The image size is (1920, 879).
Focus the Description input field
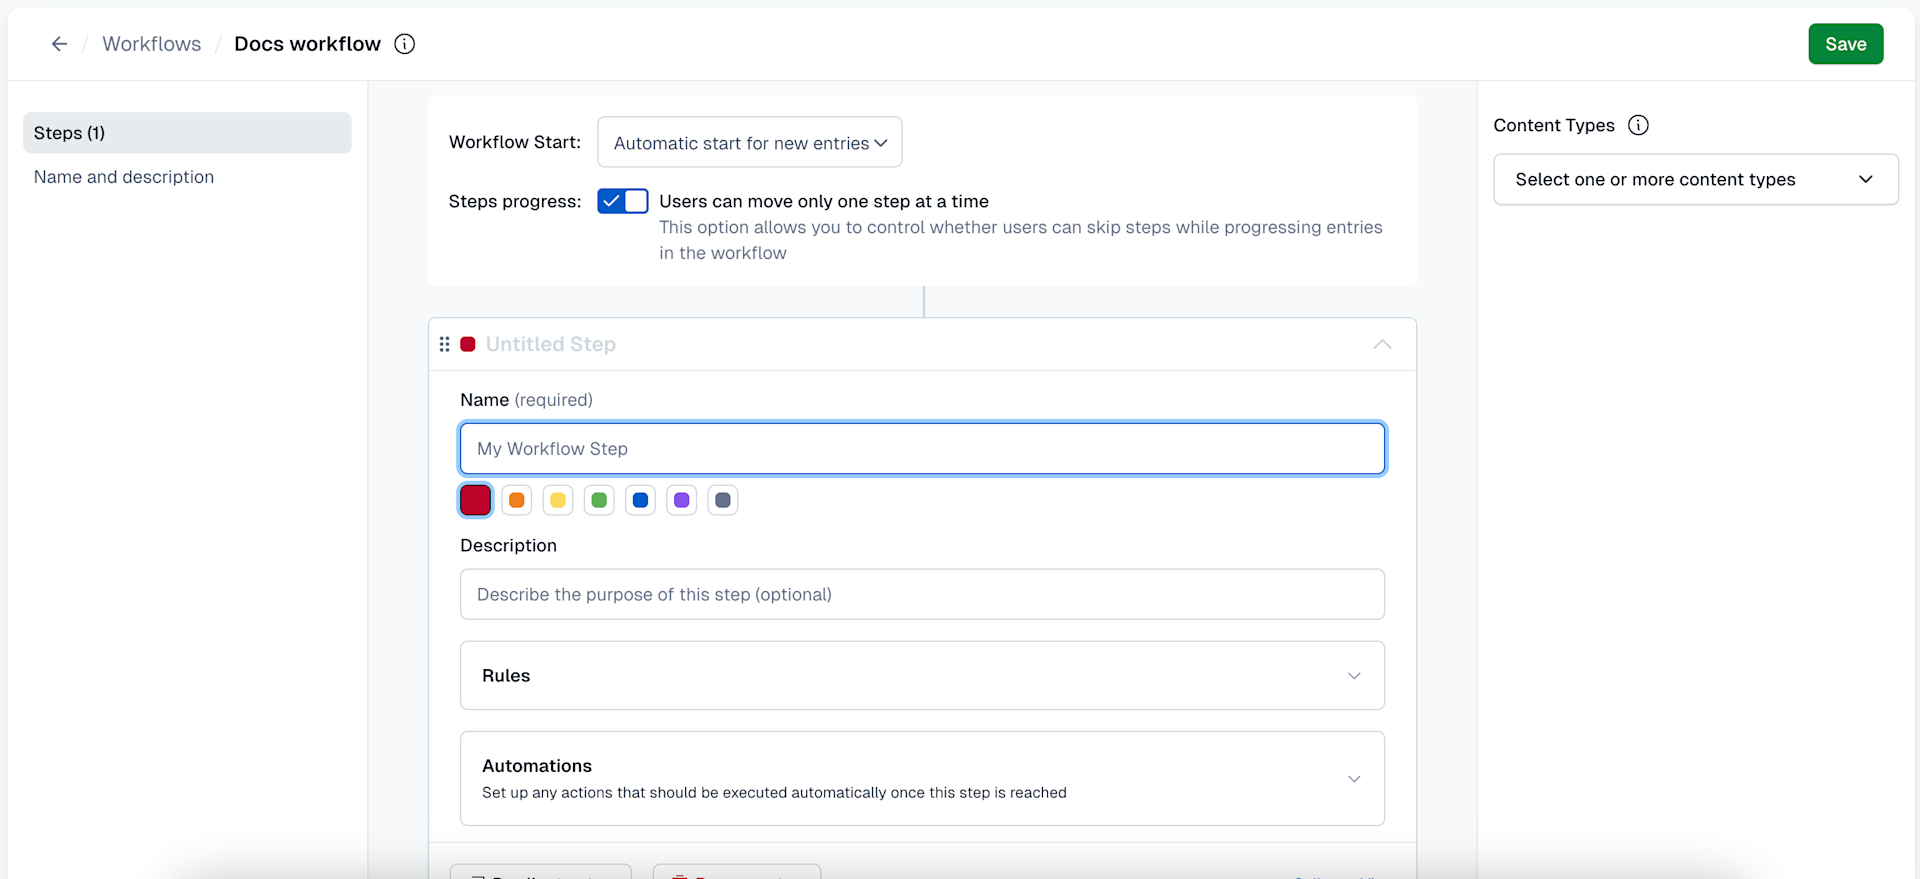[x=922, y=594]
